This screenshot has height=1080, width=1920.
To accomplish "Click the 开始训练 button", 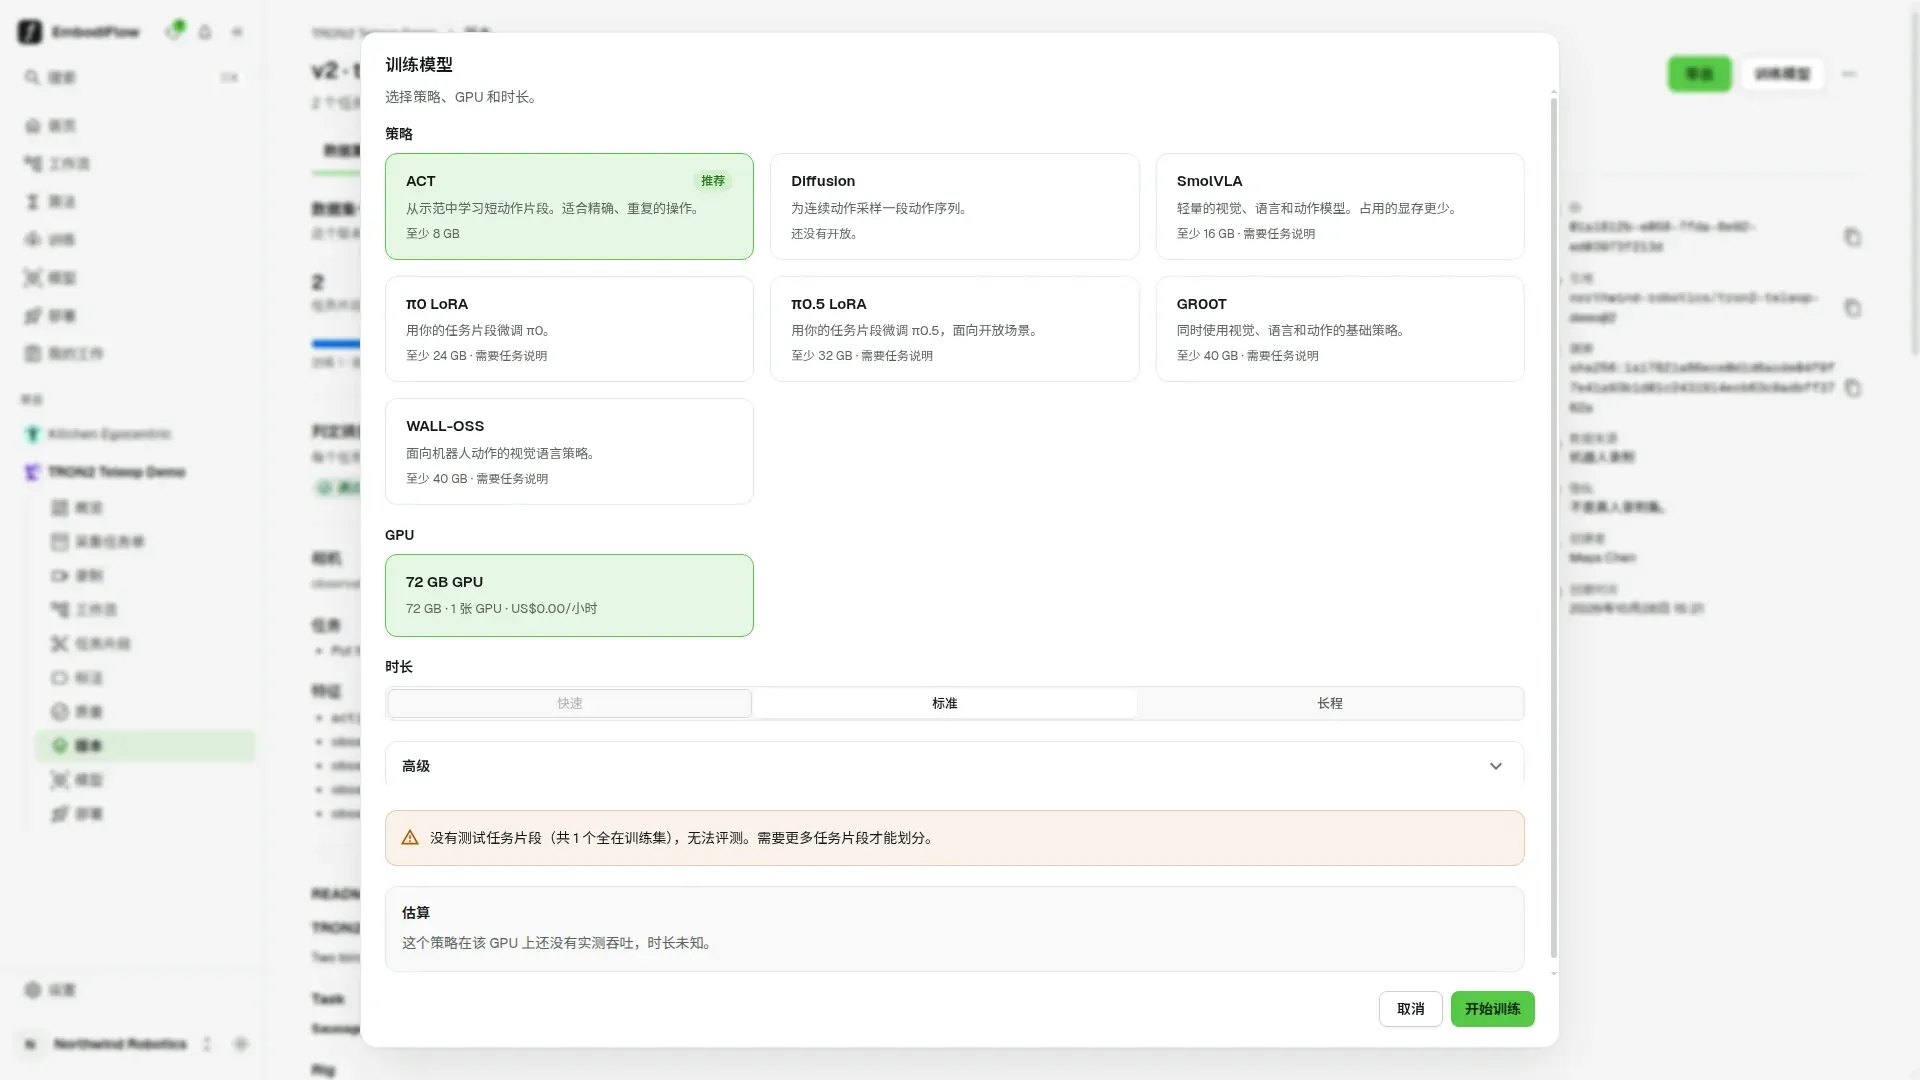I will pyautogui.click(x=1492, y=1009).
